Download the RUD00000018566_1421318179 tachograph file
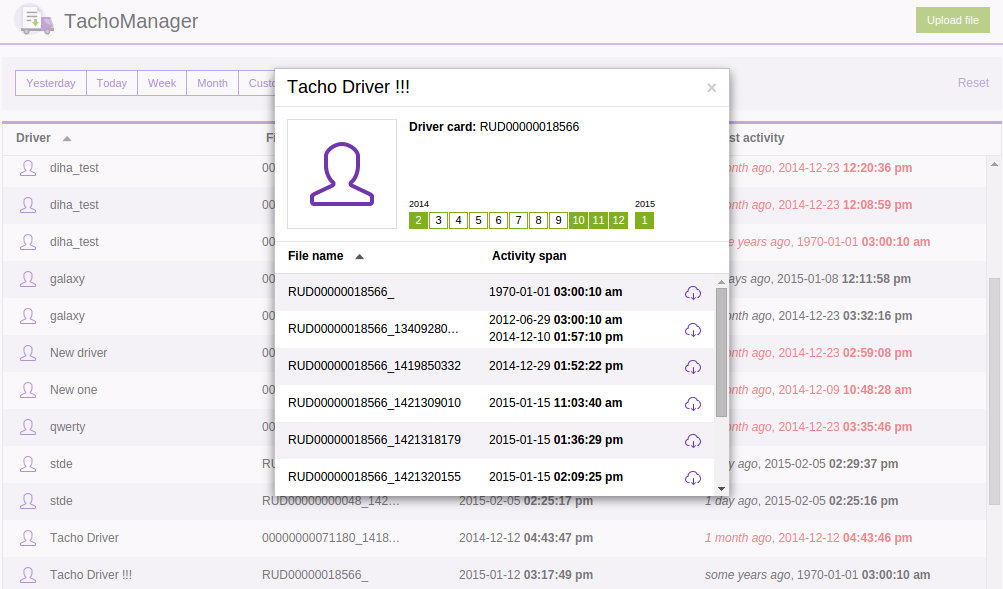The image size is (1003, 589). [x=693, y=440]
